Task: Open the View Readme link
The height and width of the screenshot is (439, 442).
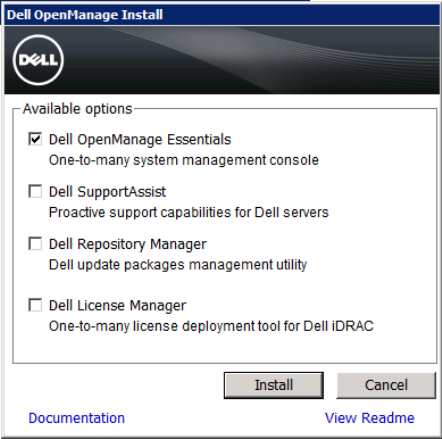Action: pyautogui.click(x=370, y=418)
